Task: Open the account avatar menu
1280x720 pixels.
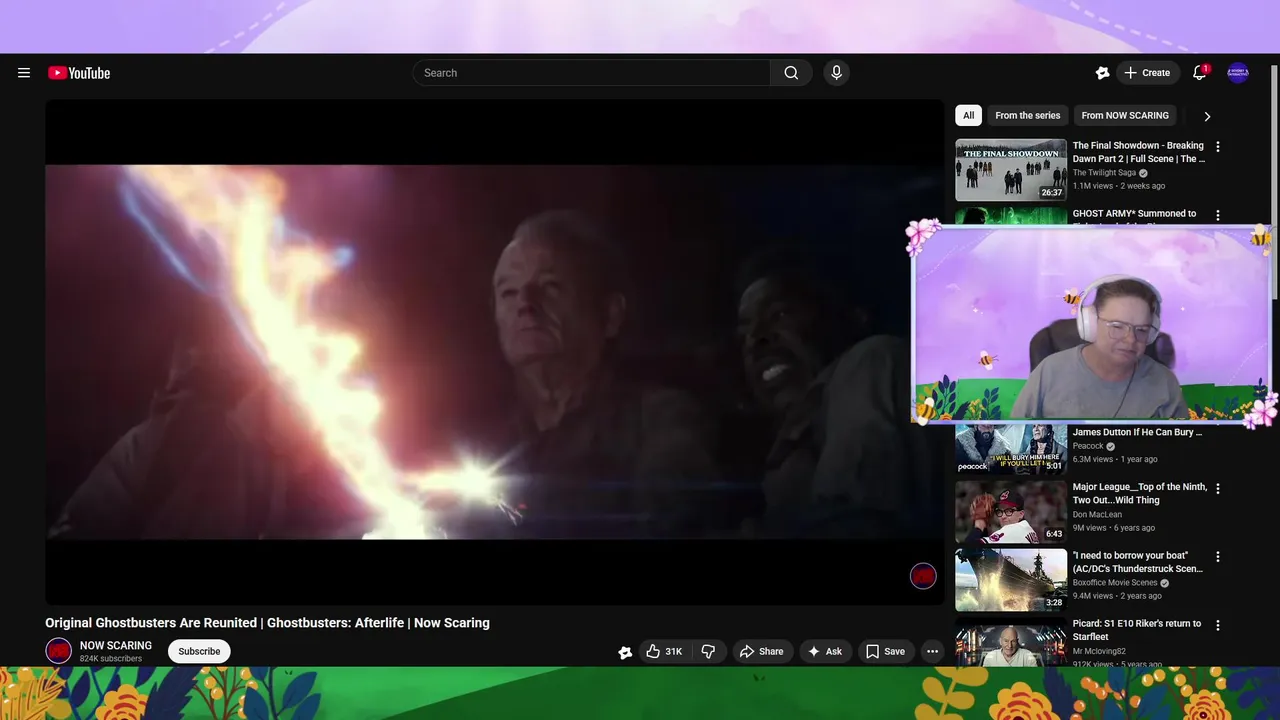Action: tap(1238, 73)
